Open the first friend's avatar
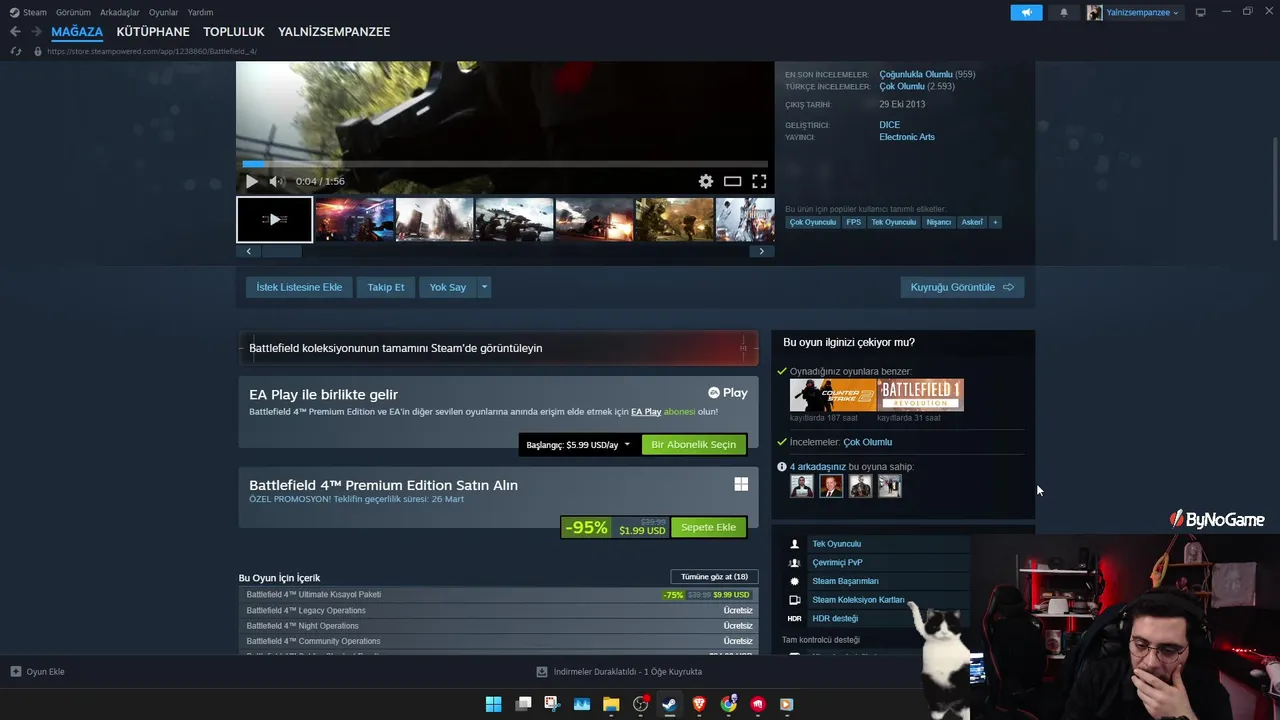This screenshot has height=720, width=1280. click(x=802, y=486)
